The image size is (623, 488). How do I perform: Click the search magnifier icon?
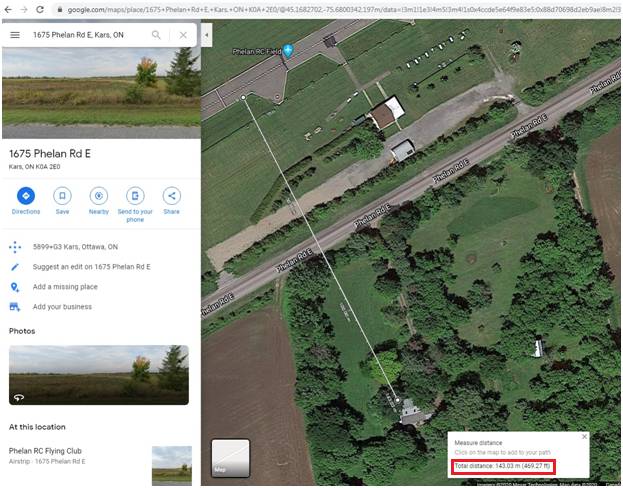[157, 34]
